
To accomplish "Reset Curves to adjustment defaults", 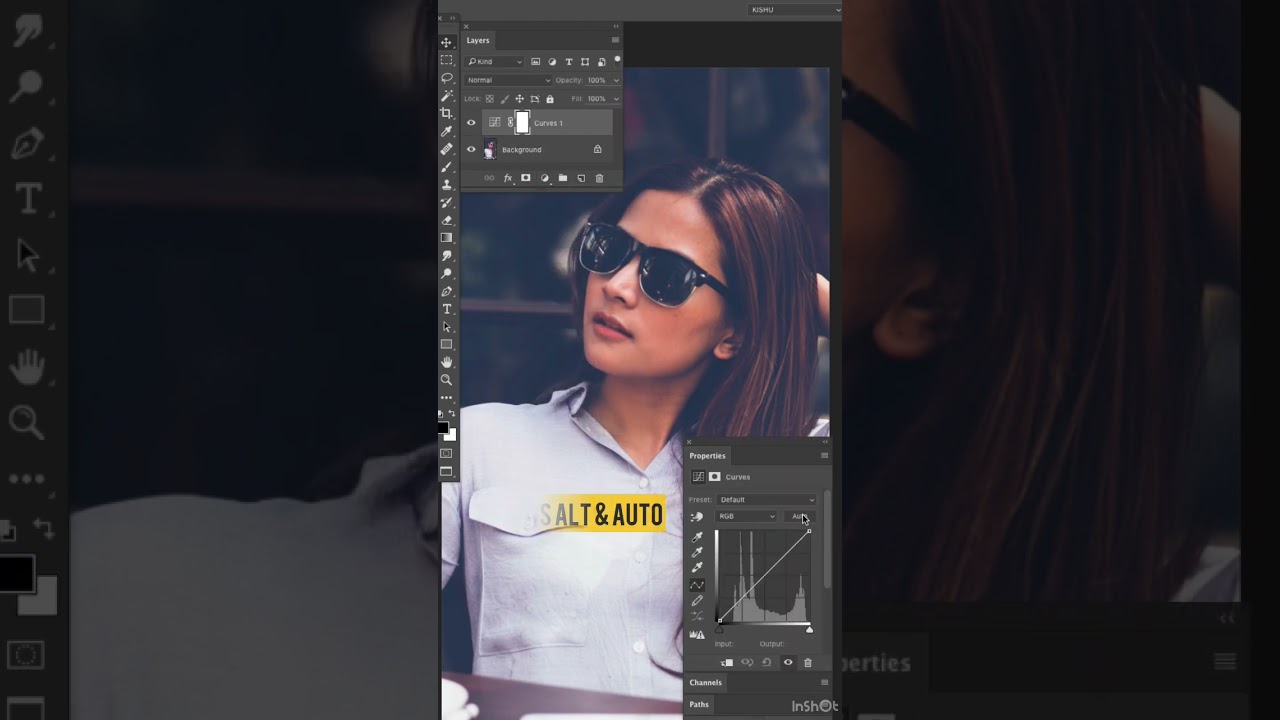I will point(767,662).
